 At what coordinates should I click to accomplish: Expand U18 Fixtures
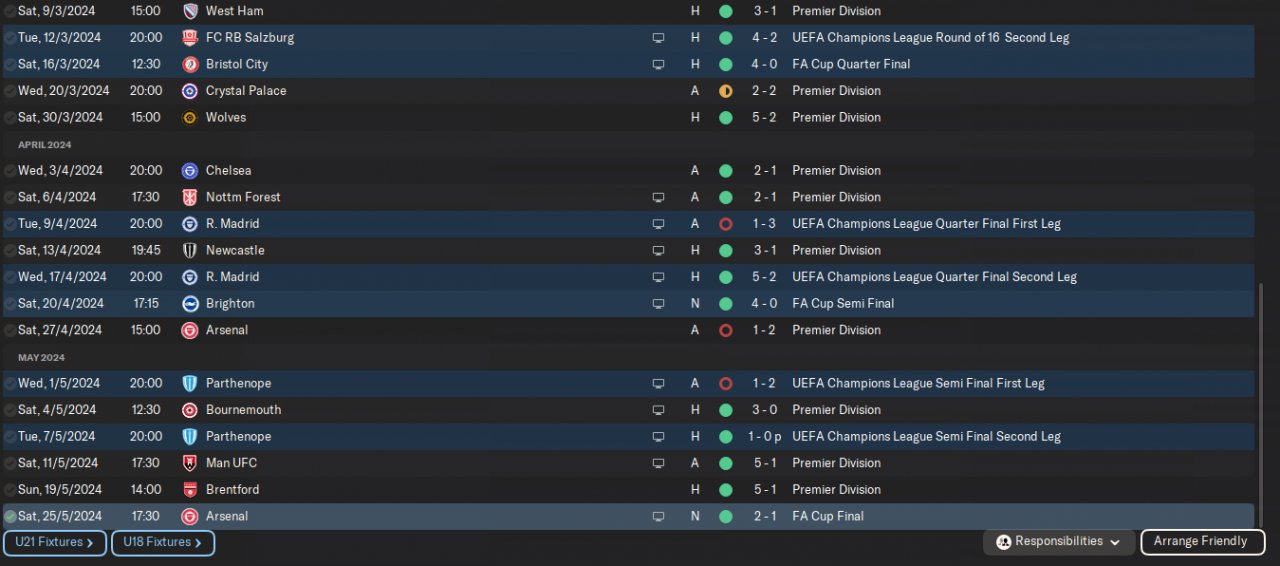point(162,543)
